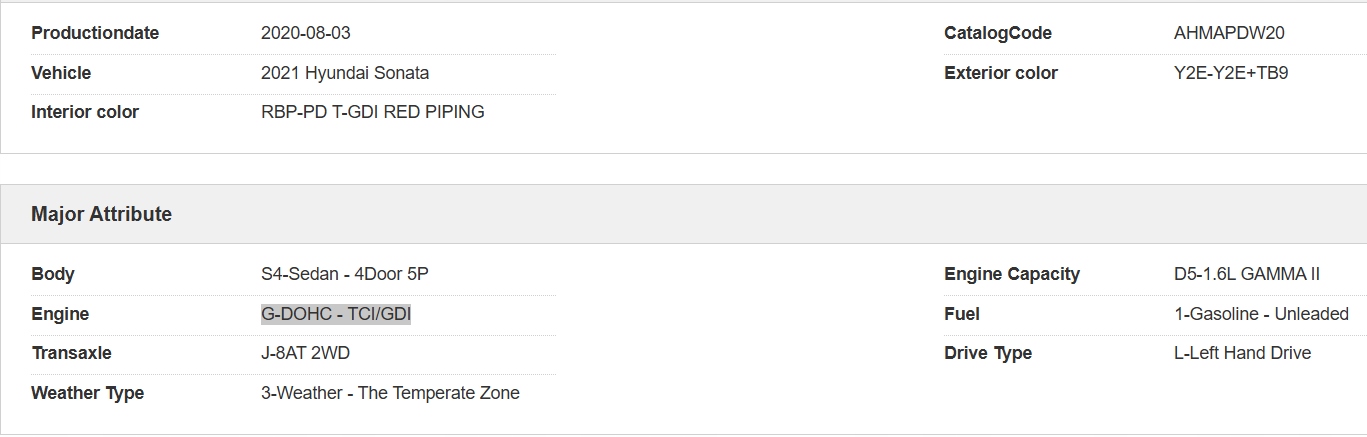Viewport: 1367px width, 437px height.
Task: Click the 1-Gasoline - Unleaded fuel value
Action: click(1260, 314)
